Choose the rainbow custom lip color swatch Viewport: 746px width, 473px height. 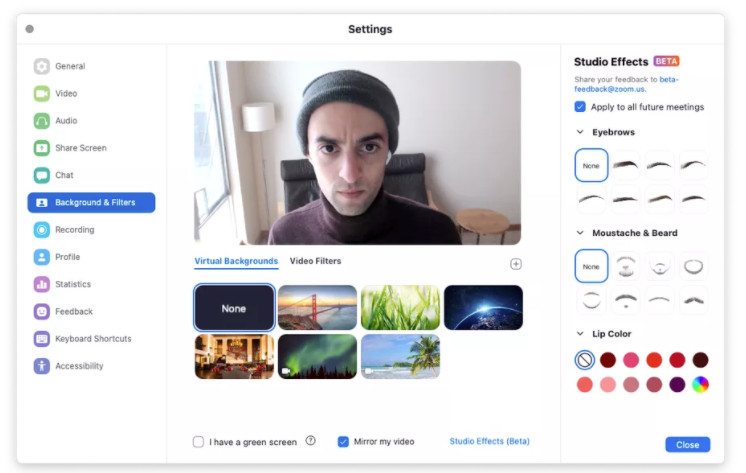[700, 384]
